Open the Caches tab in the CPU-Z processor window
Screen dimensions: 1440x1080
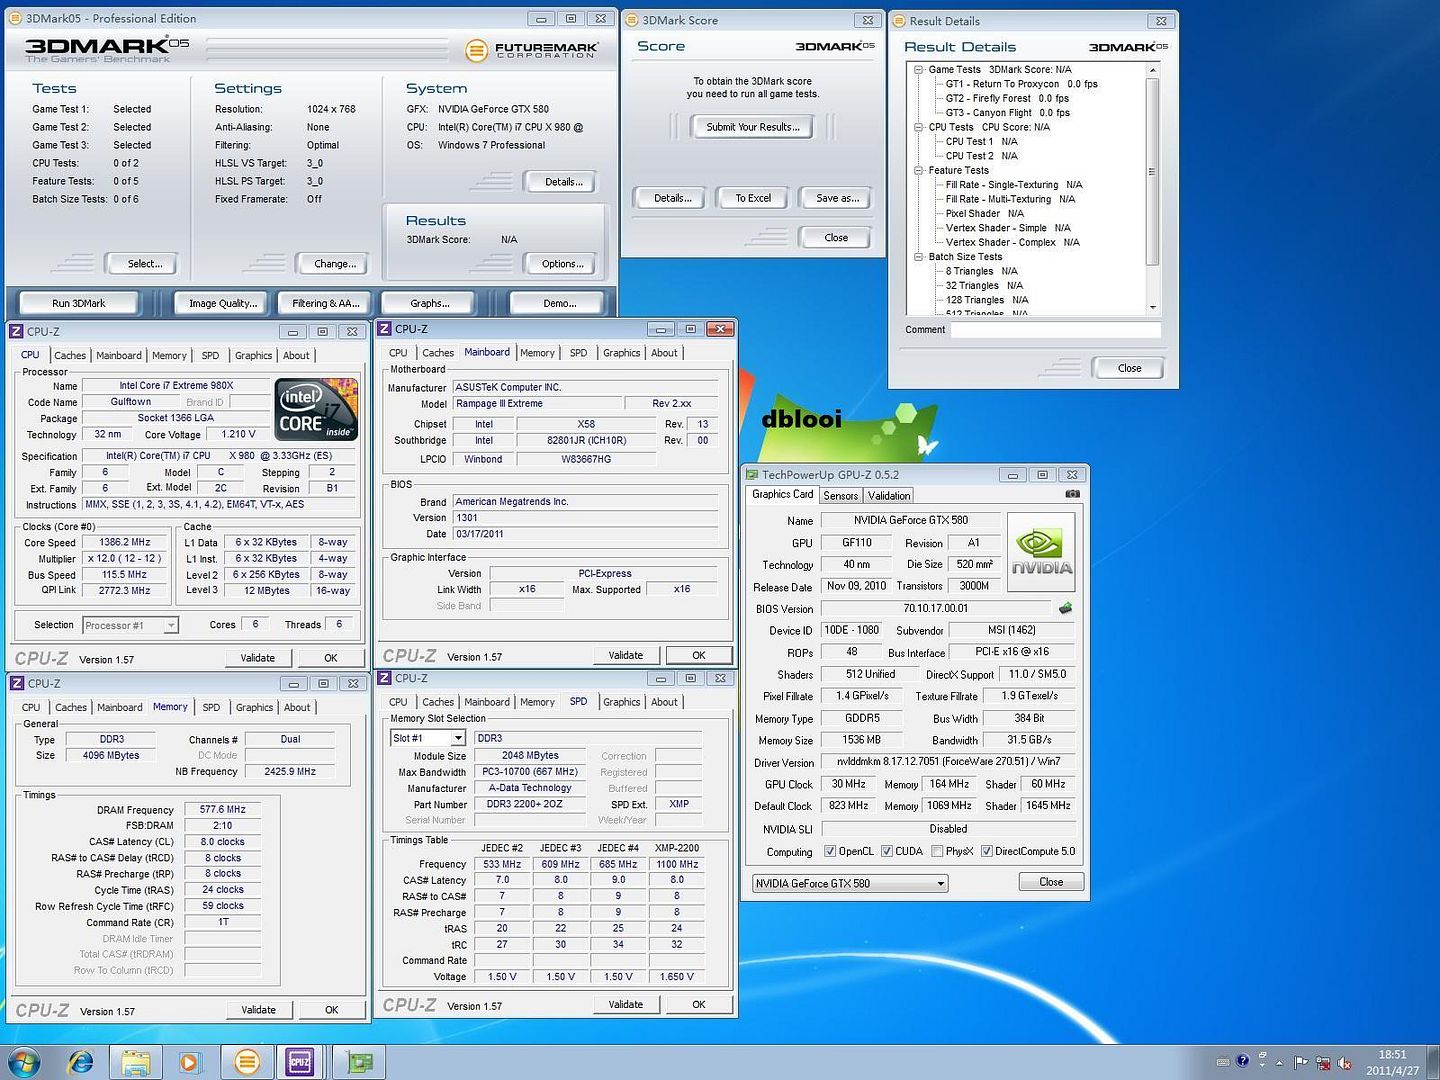[x=70, y=356]
